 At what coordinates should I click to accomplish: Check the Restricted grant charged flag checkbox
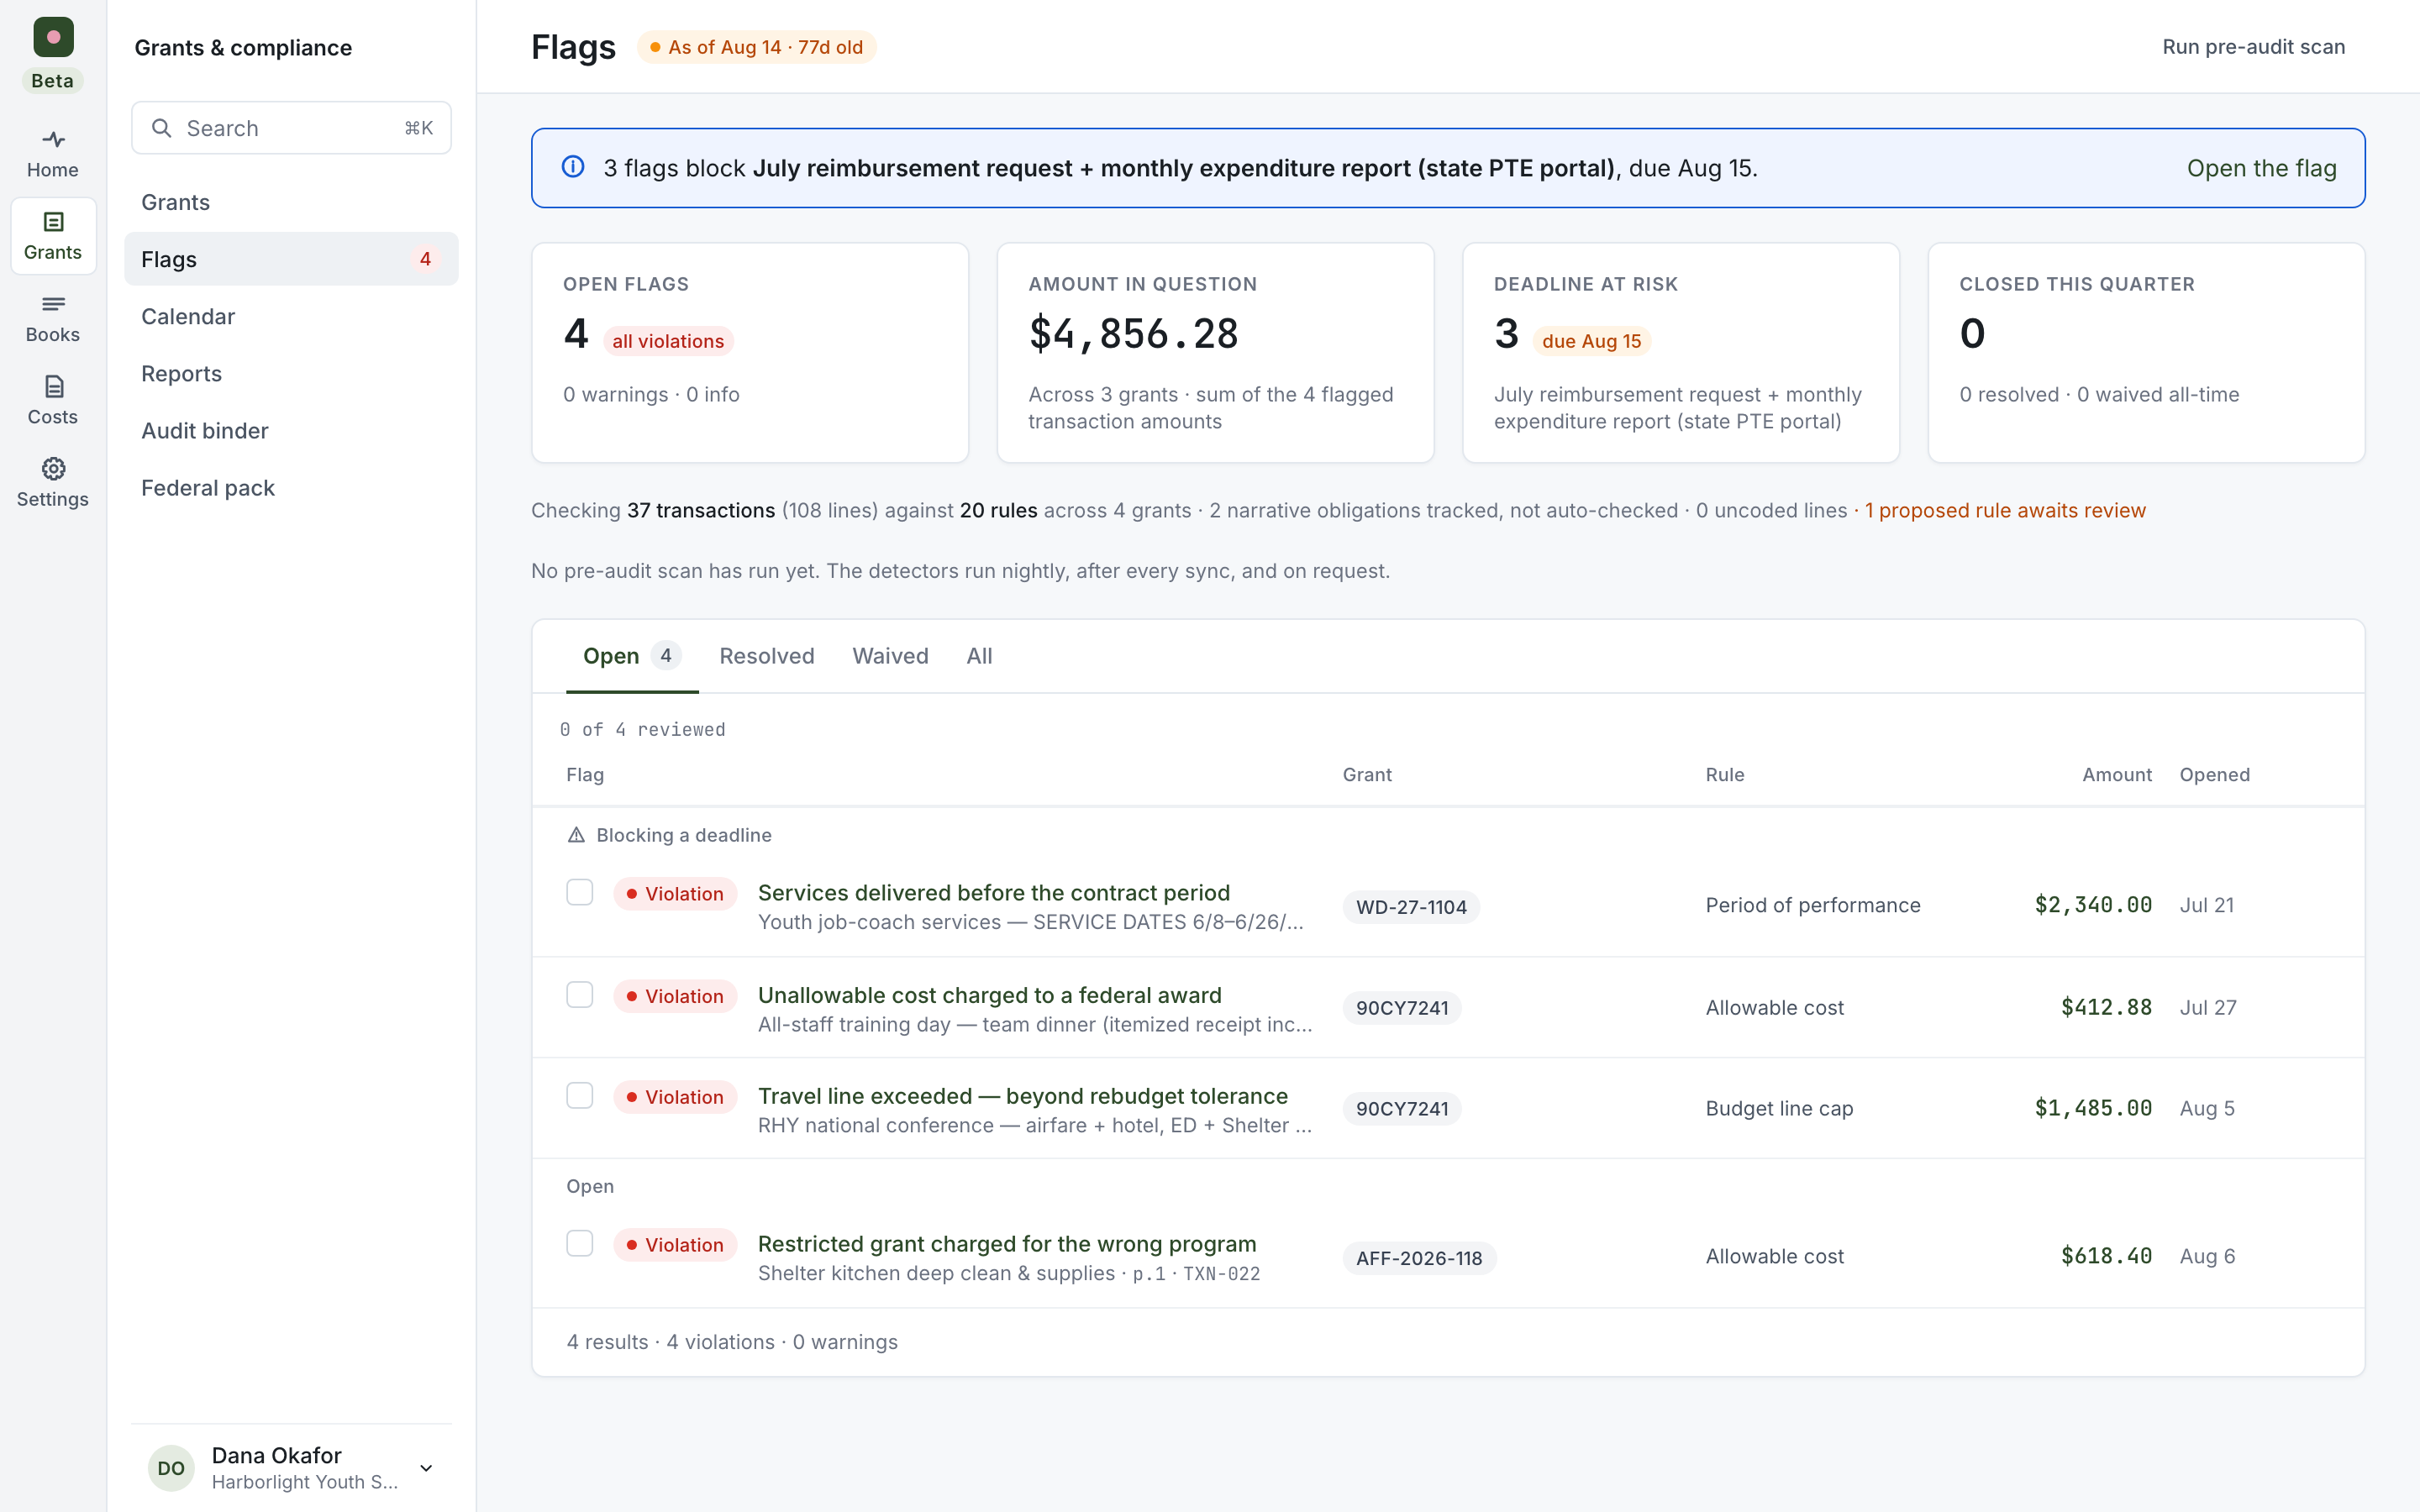(x=580, y=1243)
